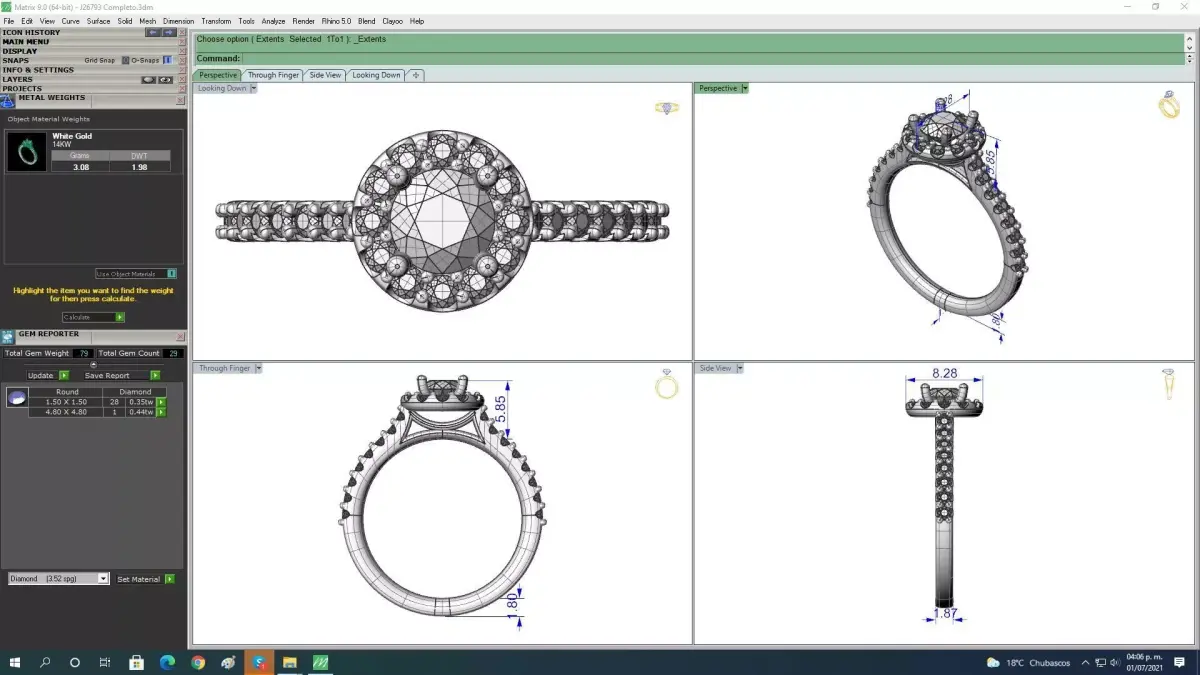The height and width of the screenshot is (675, 1200).
Task: Click the Icon History back arrow
Action: pos(153,32)
